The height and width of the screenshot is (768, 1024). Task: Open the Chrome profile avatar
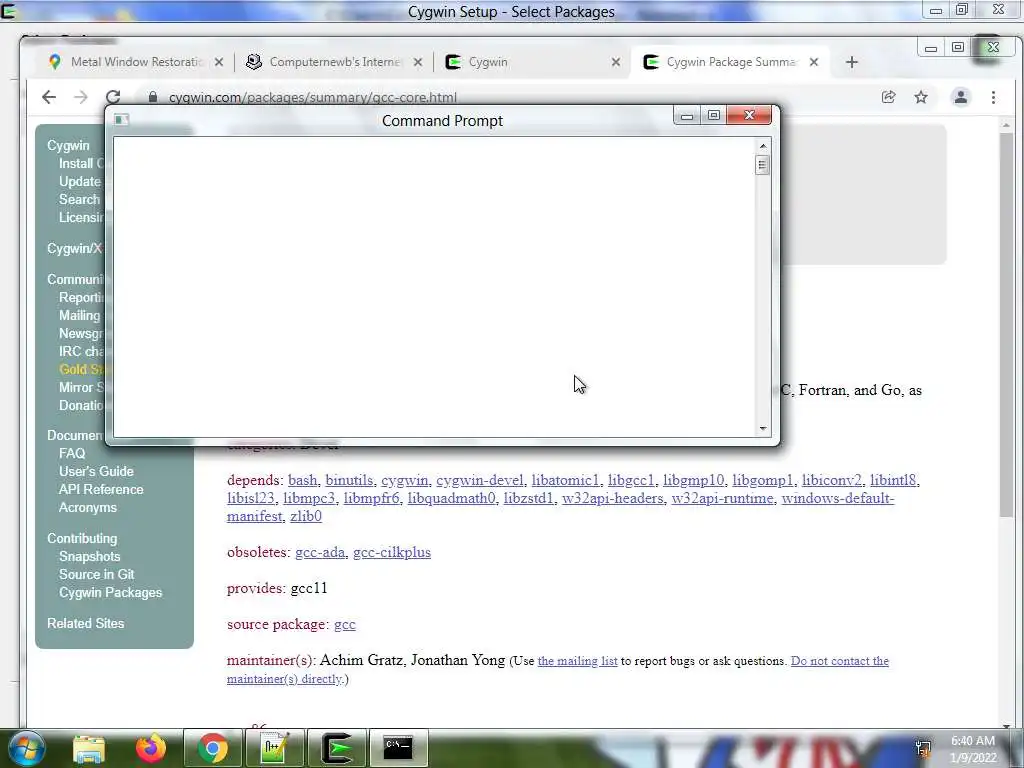[x=961, y=97]
